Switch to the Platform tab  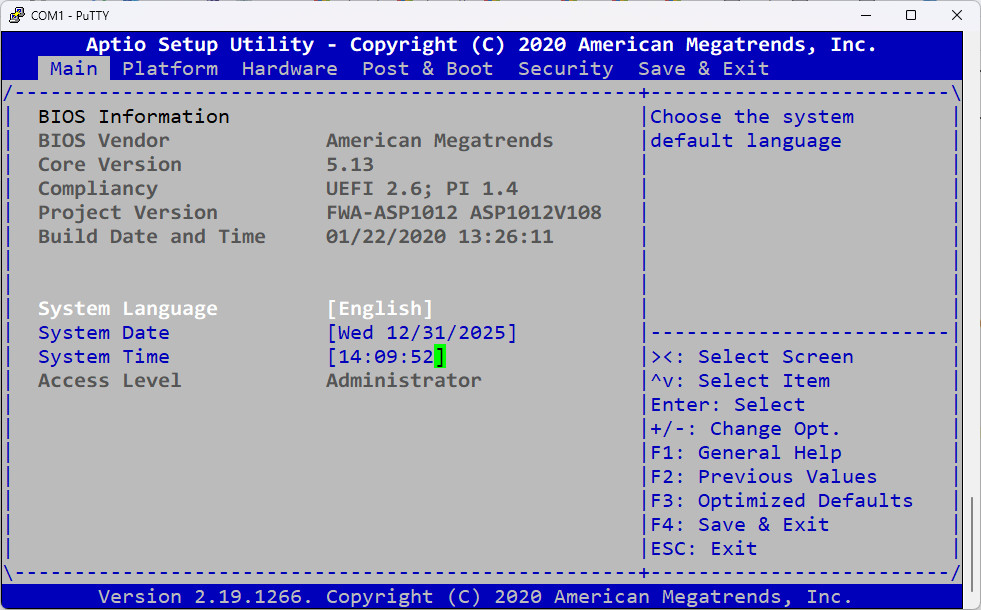click(x=170, y=68)
